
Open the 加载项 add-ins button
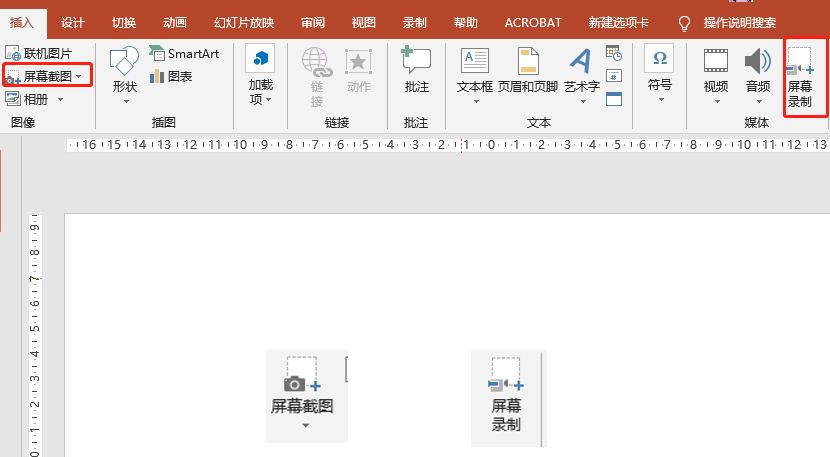[260, 75]
